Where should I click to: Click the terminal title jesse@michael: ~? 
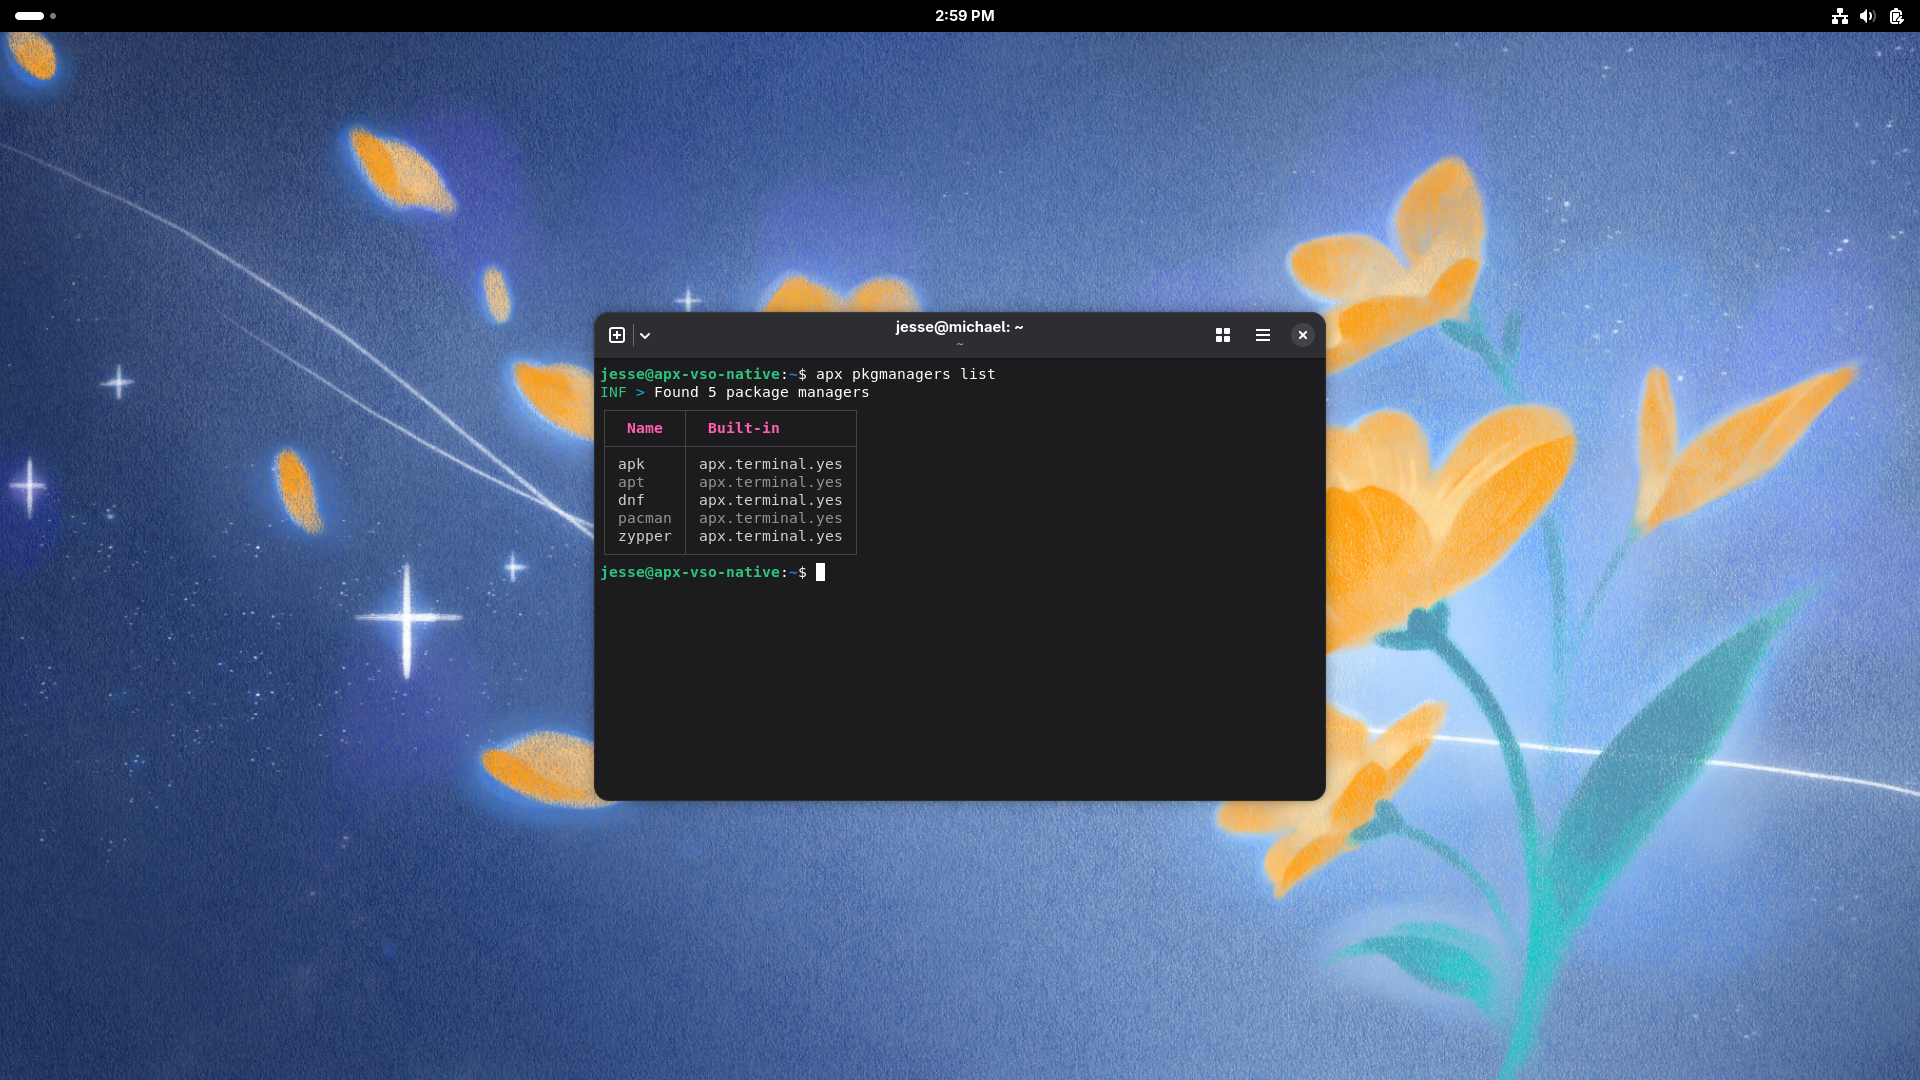click(x=959, y=327)
